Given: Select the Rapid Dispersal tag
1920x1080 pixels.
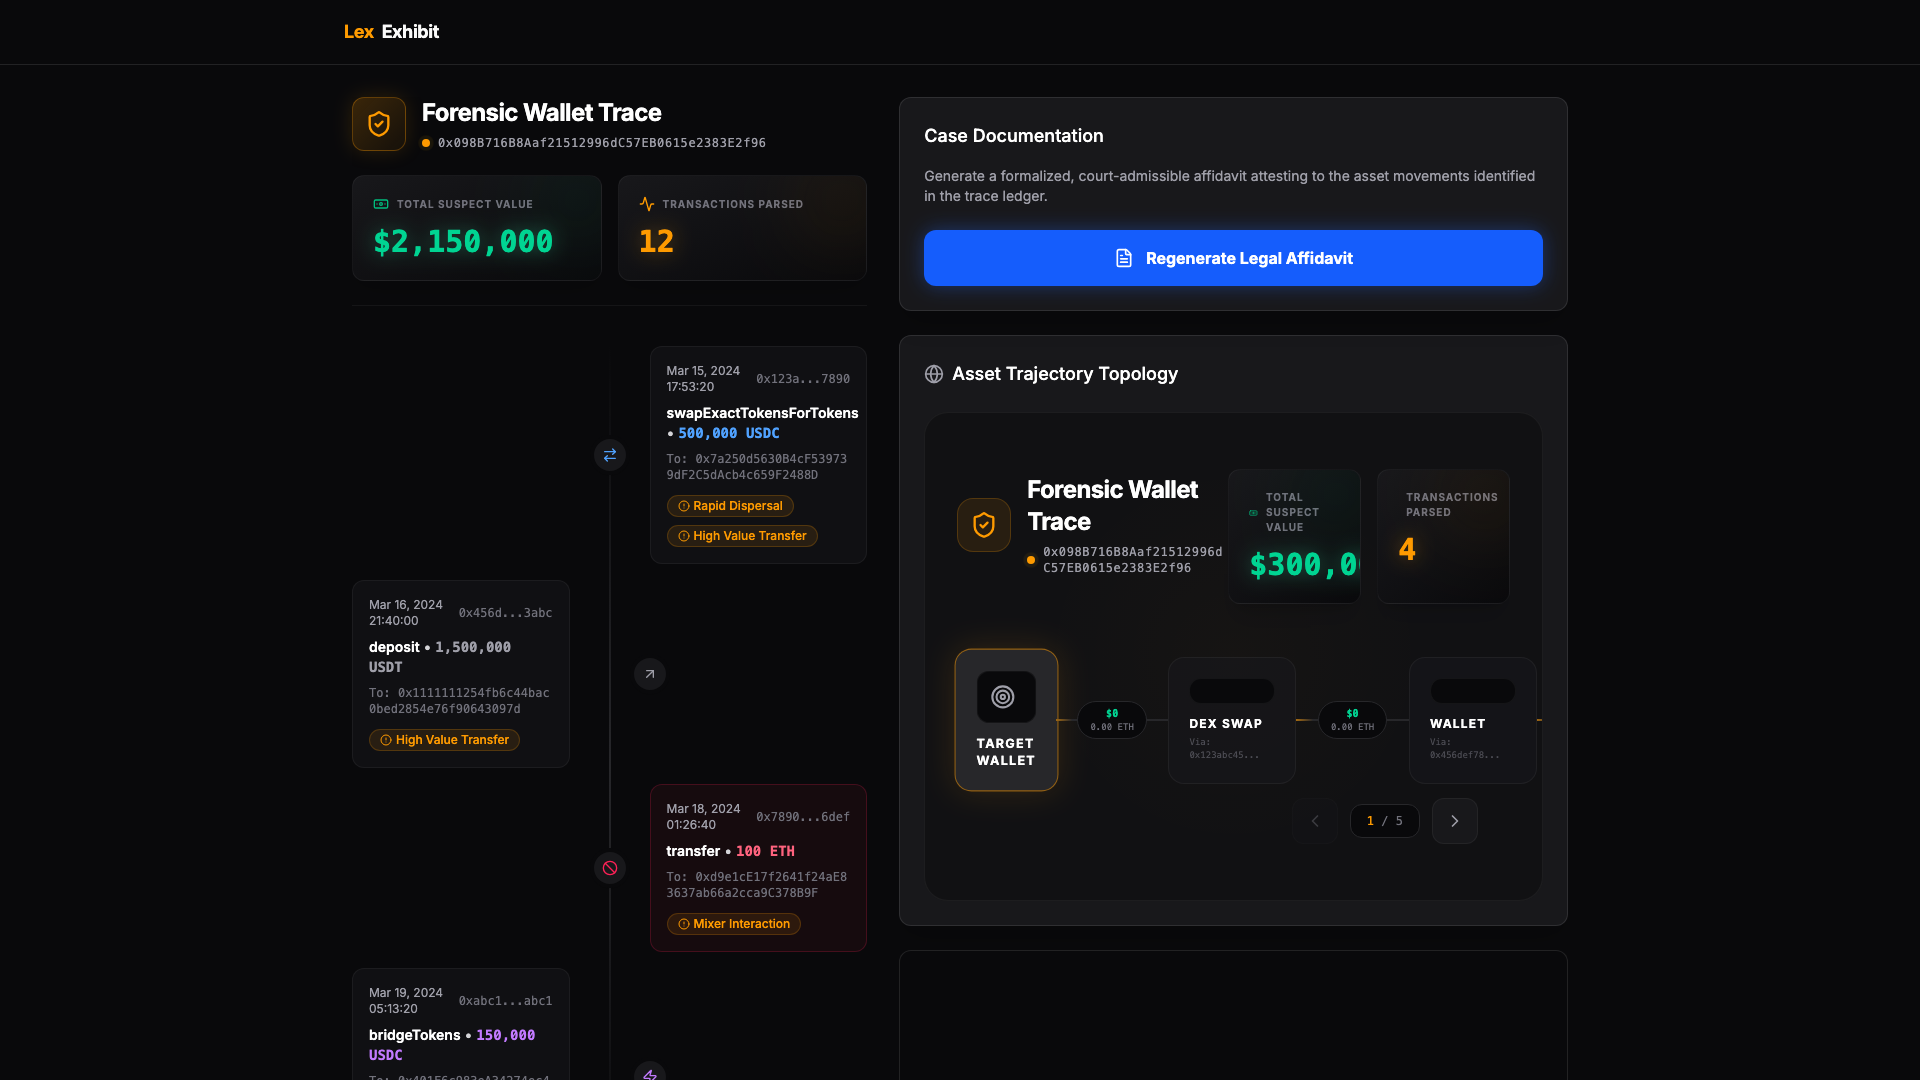Looking at the screenshot, I should coord(730,506).
